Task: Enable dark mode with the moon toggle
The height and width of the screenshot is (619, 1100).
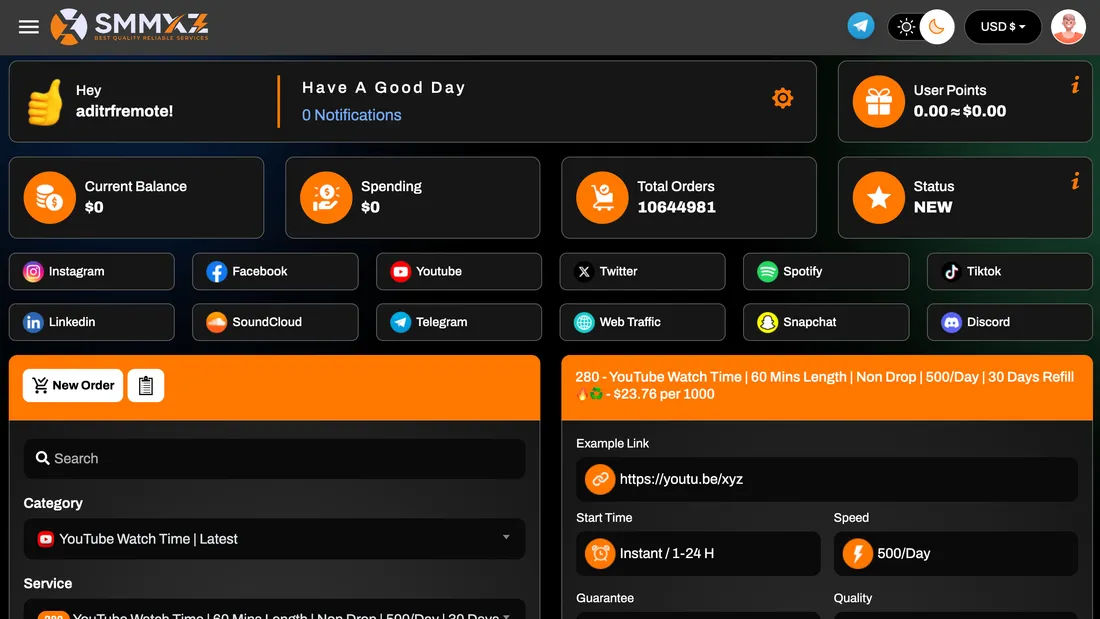Action: 937,26
